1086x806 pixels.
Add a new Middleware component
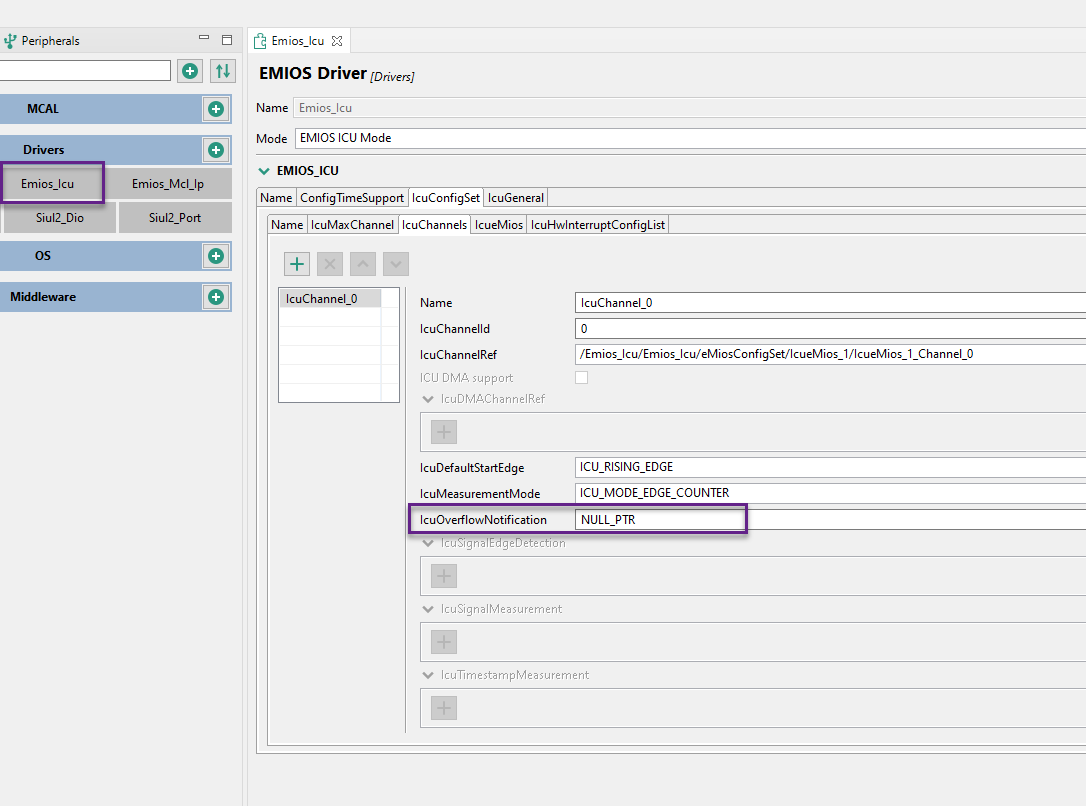tap(215, 297)
